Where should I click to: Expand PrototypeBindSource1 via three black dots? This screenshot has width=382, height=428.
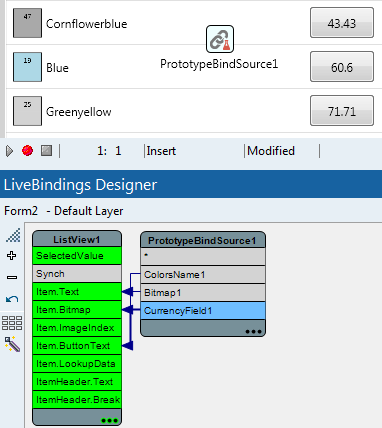[253, 331]
